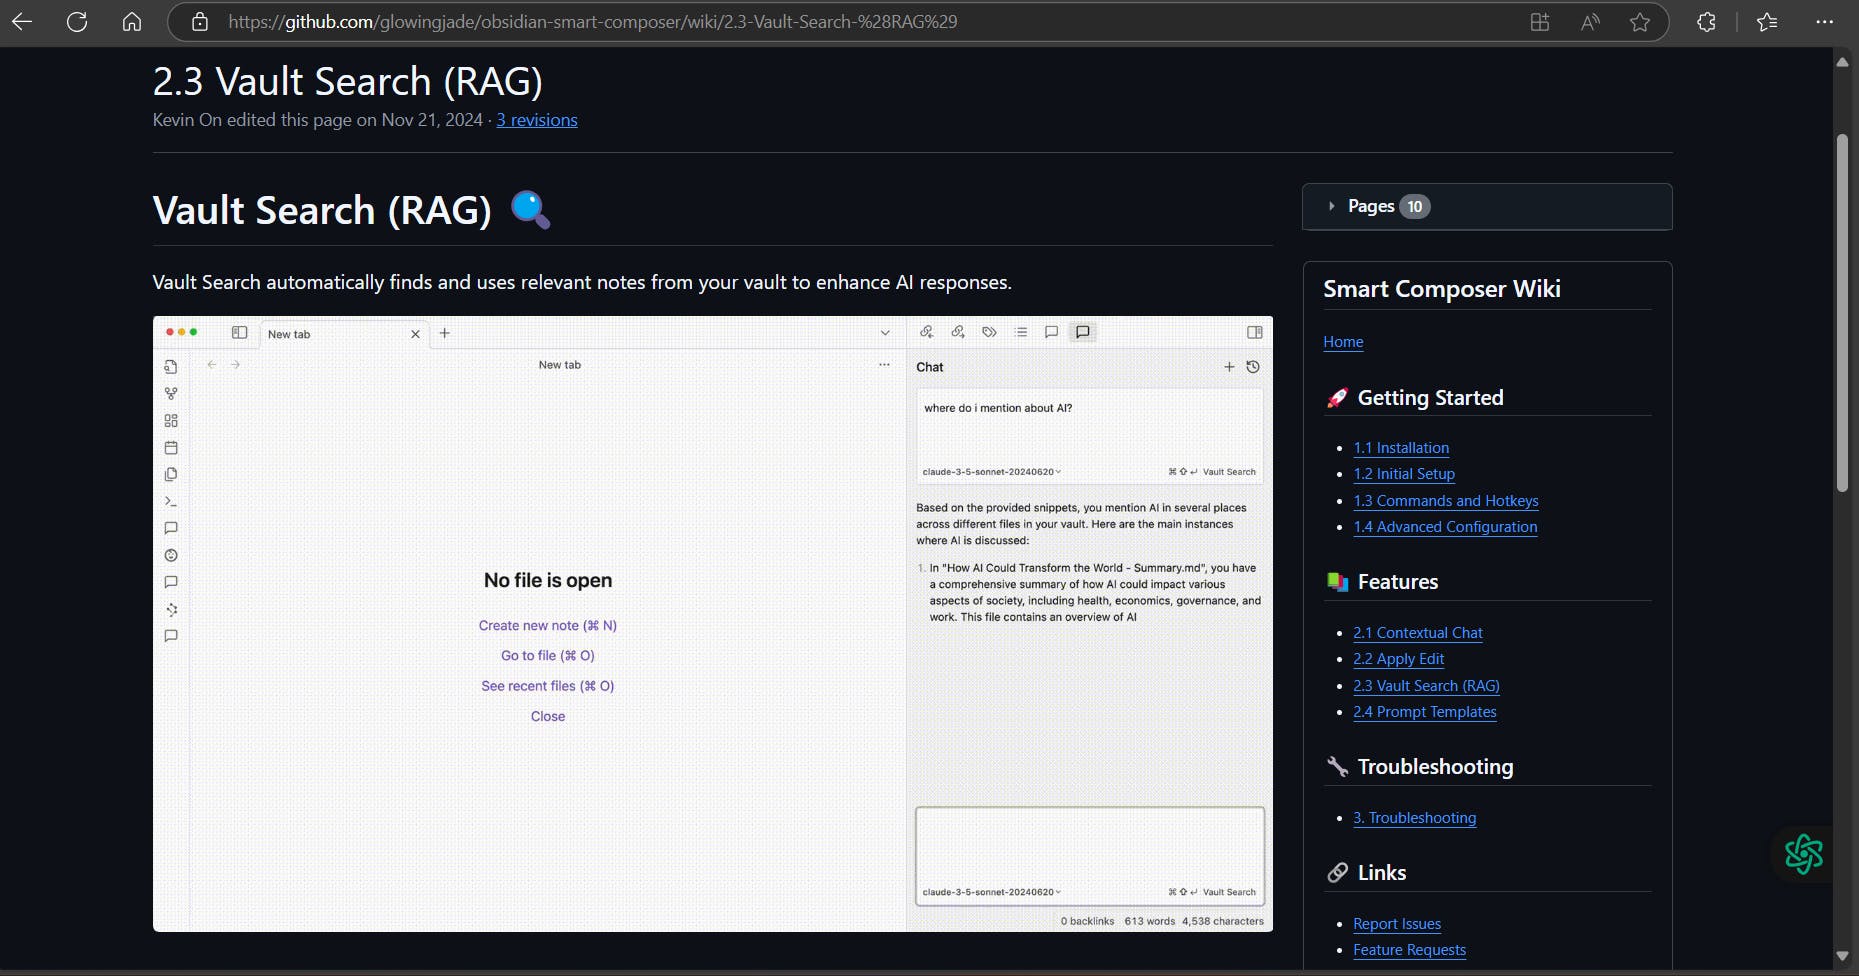Open the Report Issues link

[x=1397, y=924]
